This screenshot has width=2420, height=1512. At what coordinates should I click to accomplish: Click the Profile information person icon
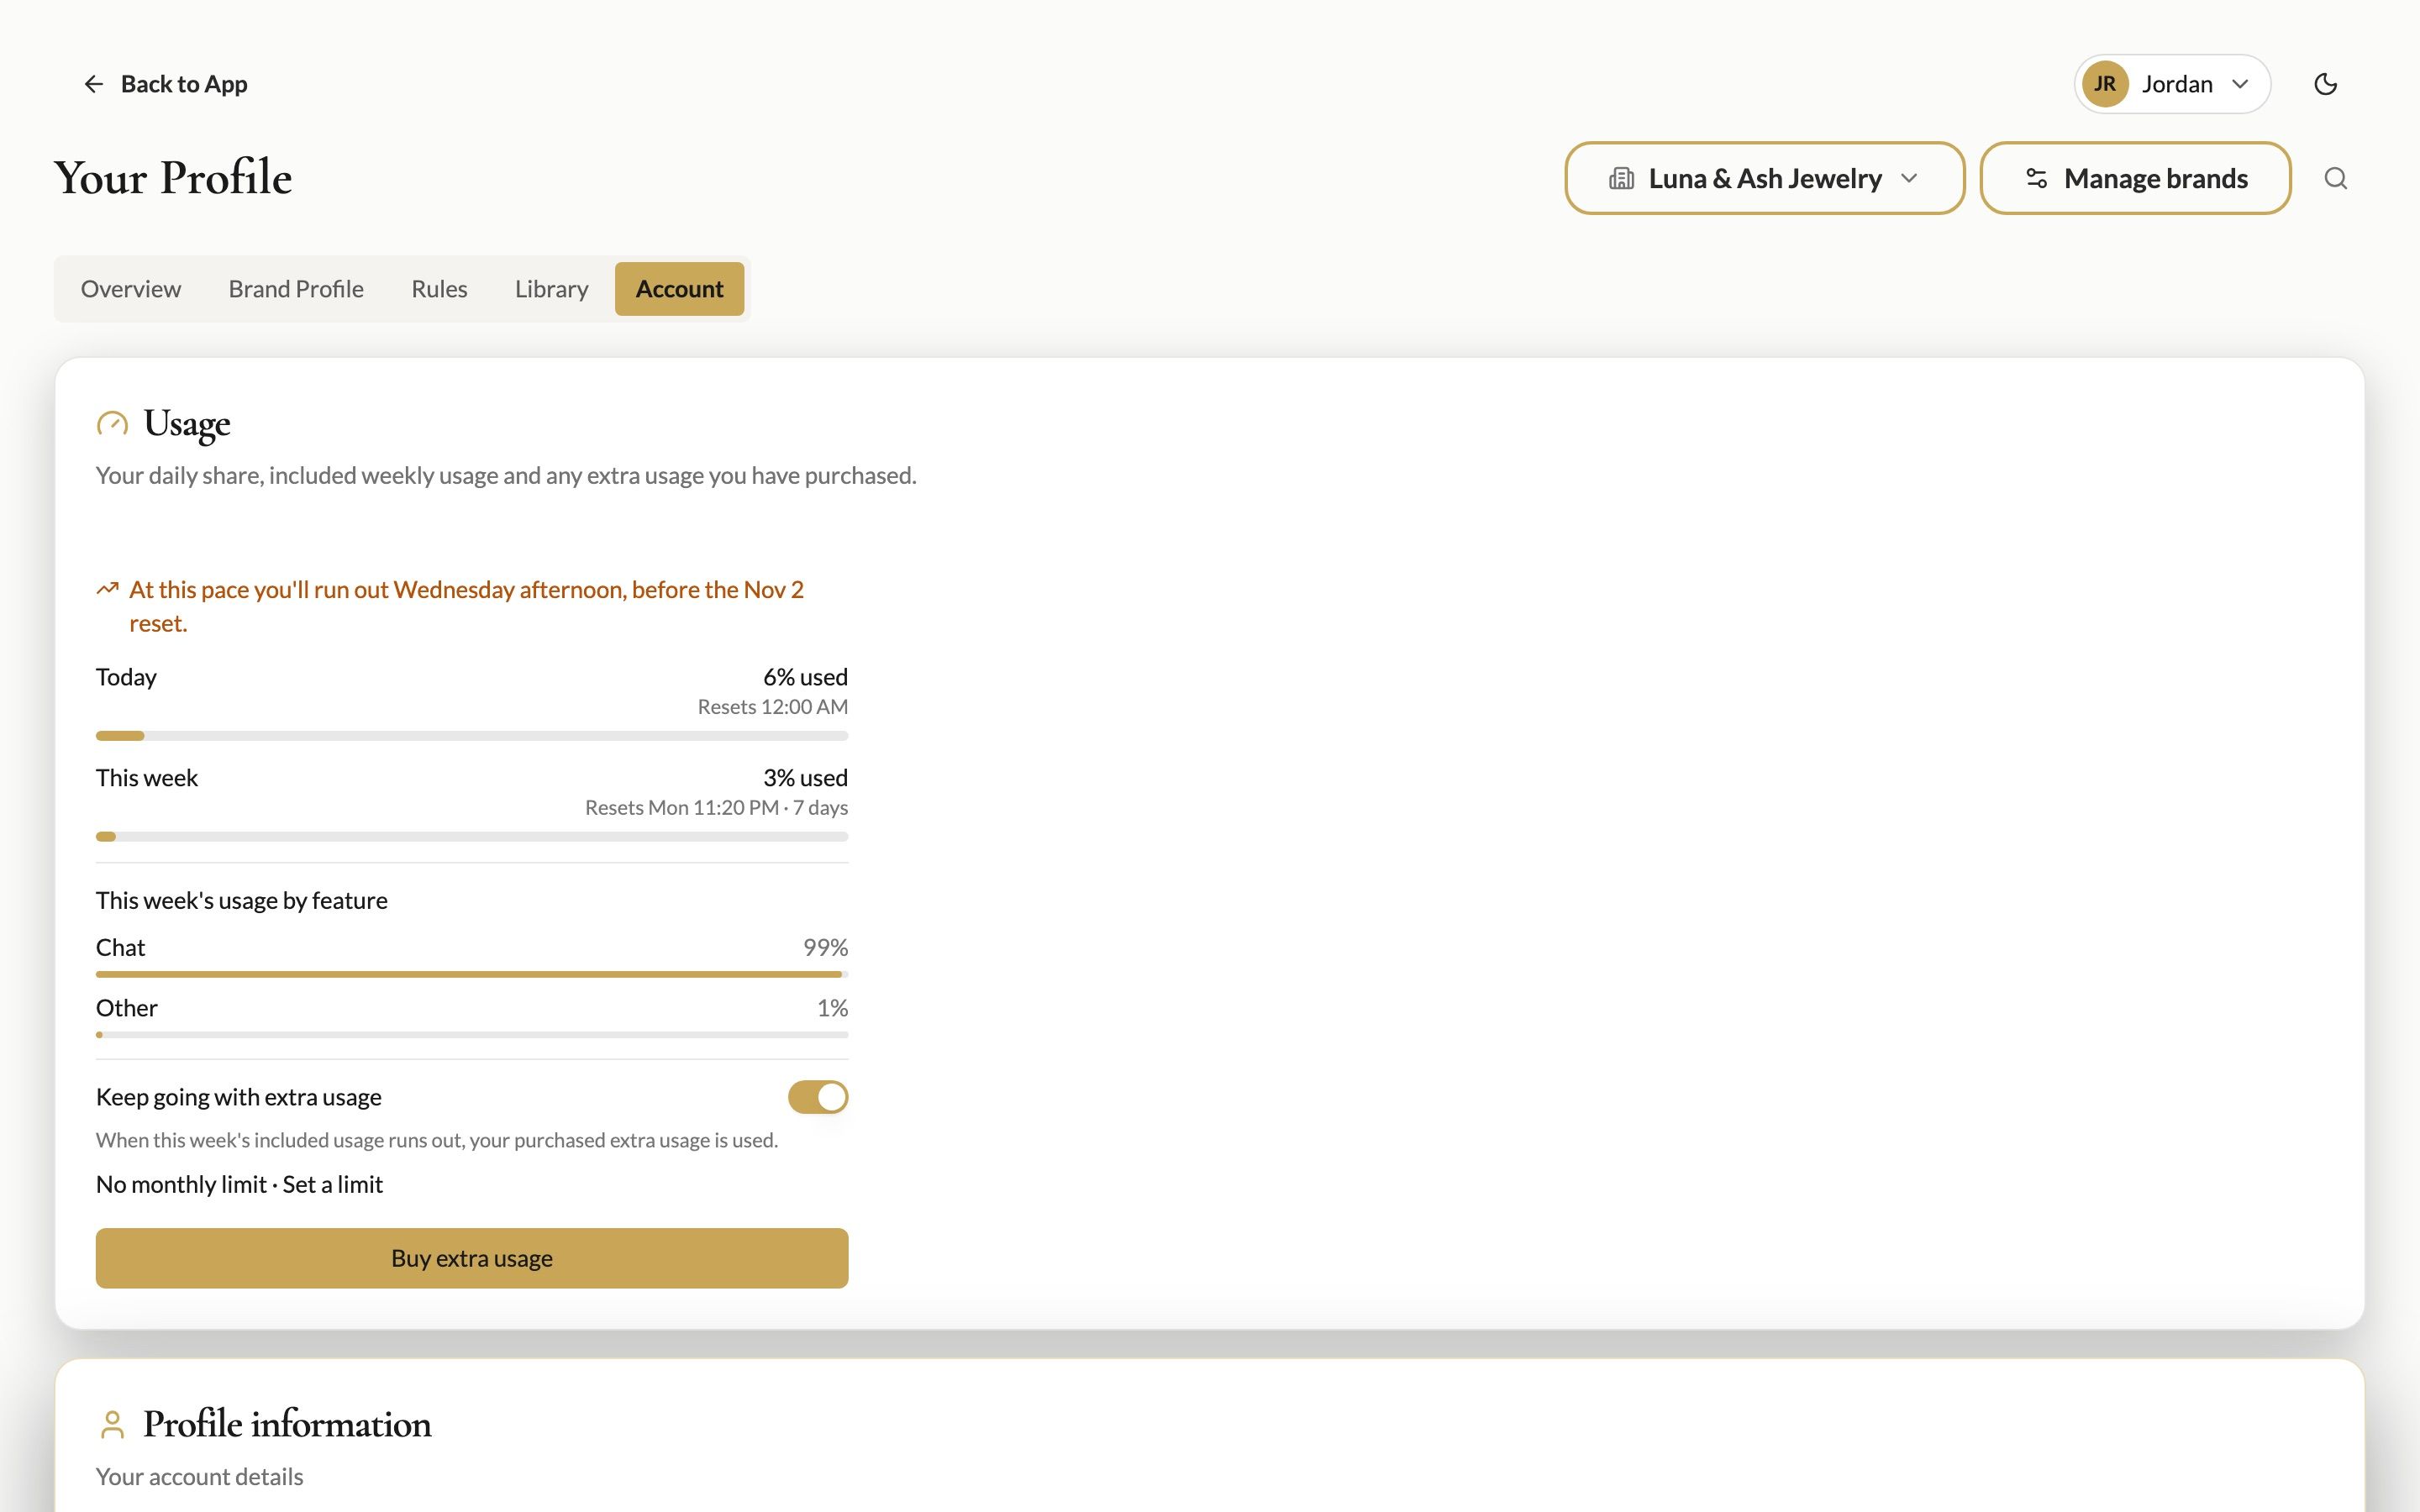(x=112, y=1424)
